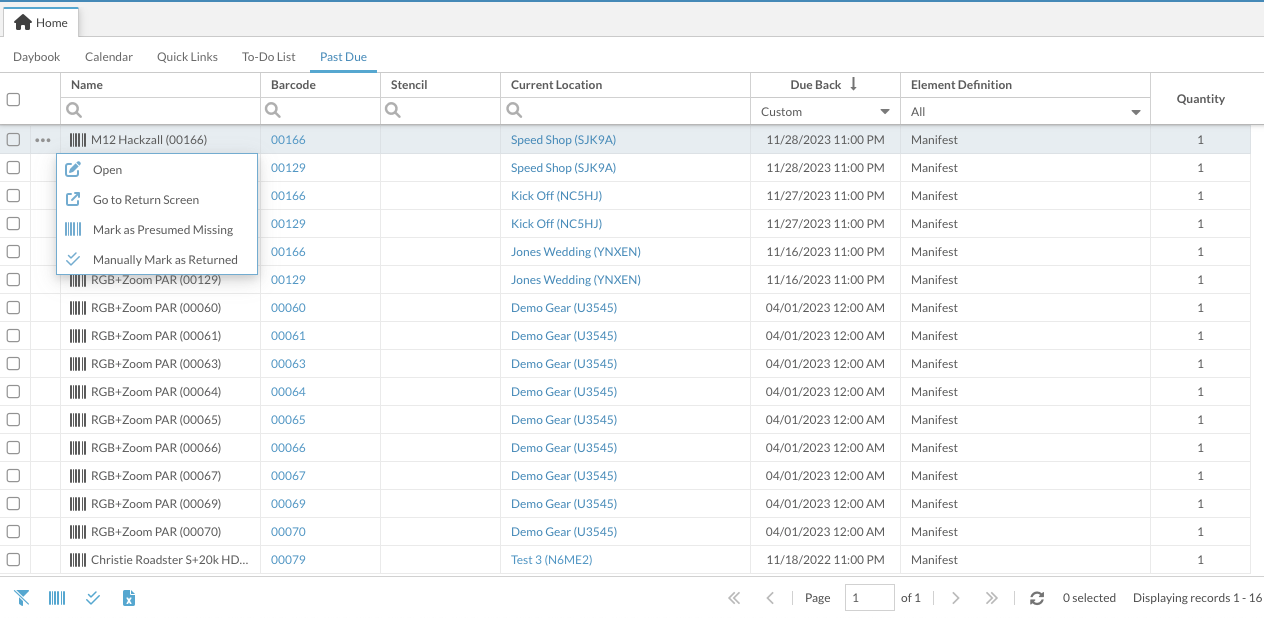Click the page number input box

(x=869, y=598)
